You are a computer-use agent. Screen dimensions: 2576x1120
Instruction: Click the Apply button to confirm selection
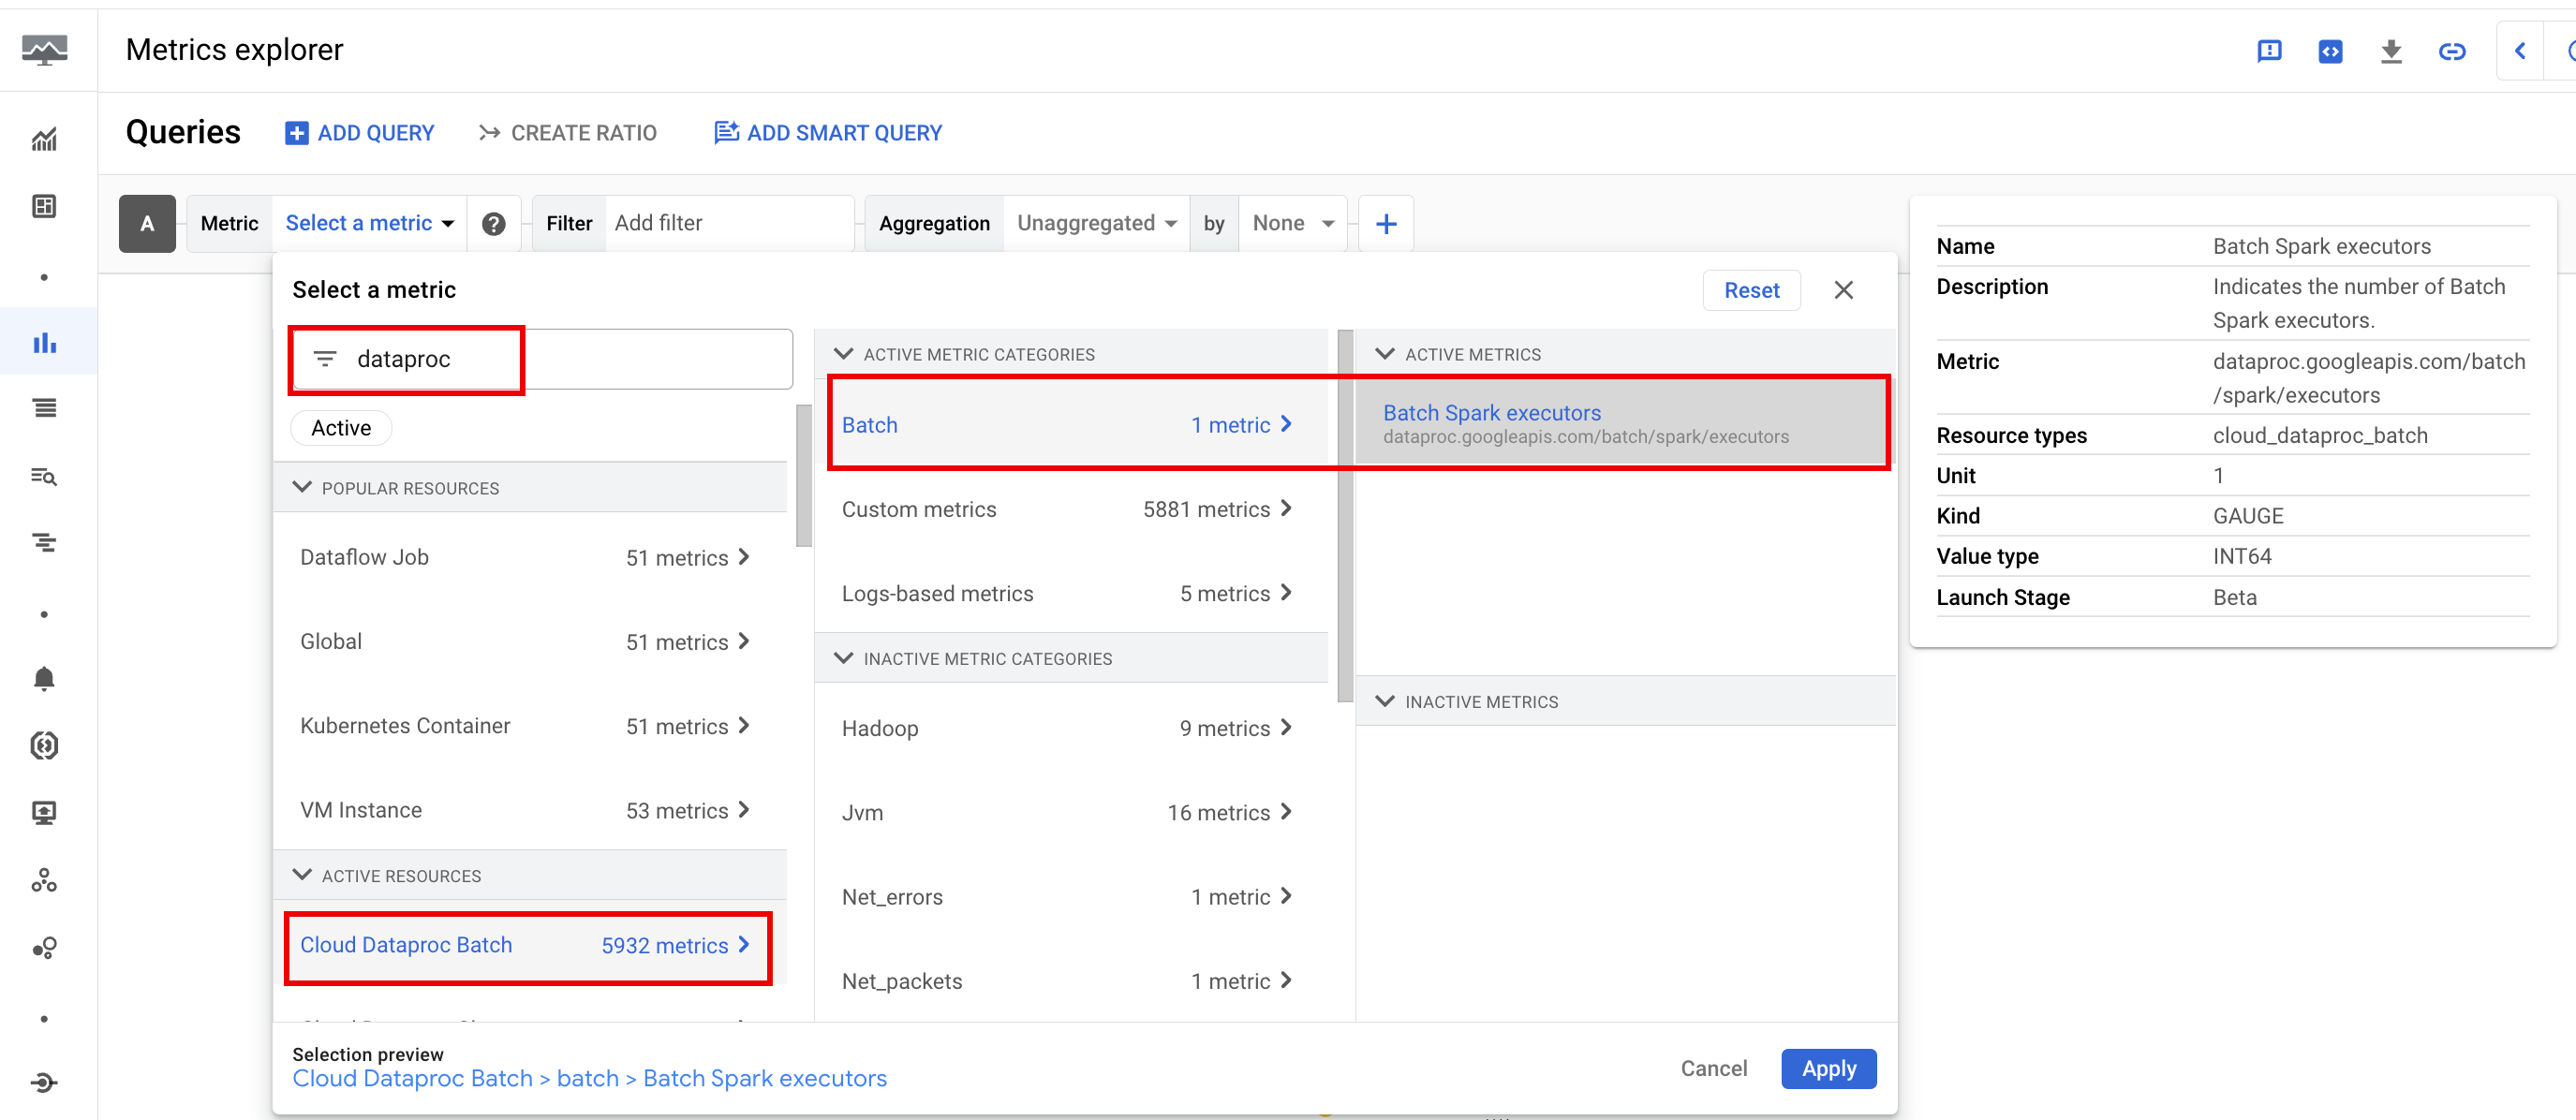coord(1828,1068)
